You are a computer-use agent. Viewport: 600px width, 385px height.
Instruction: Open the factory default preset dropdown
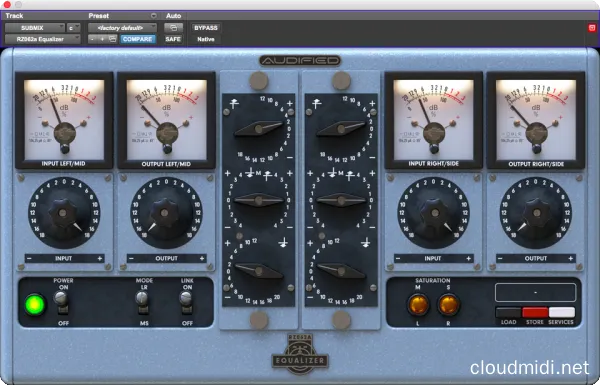[122, 28]
